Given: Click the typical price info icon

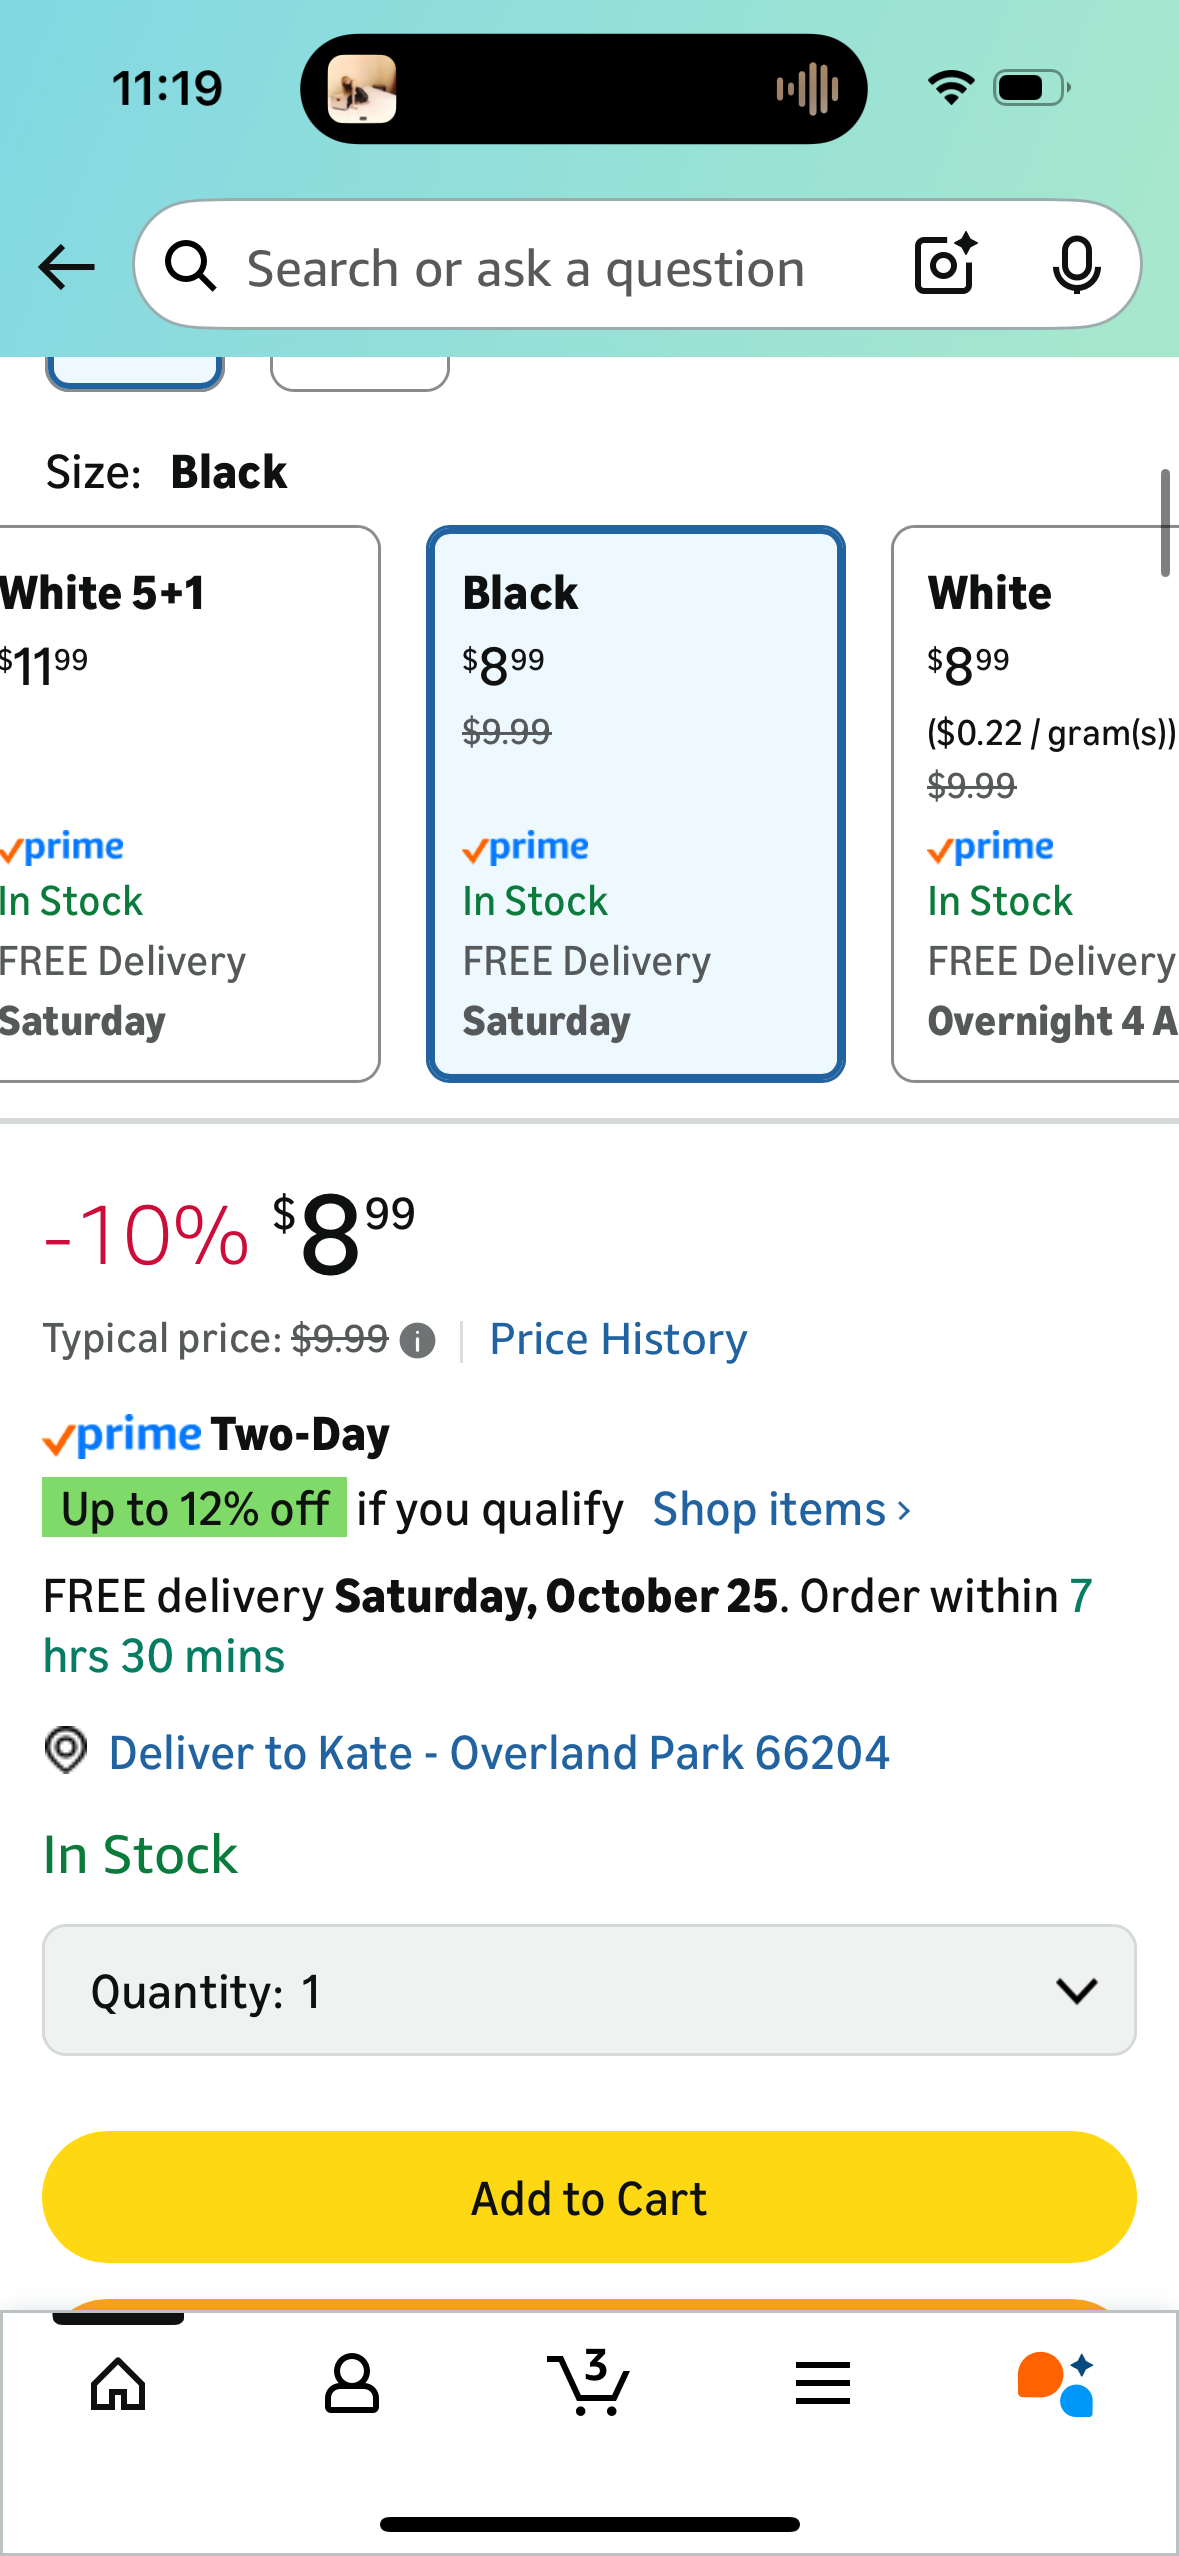Looking at the screenshot, I should [417, 1340].
